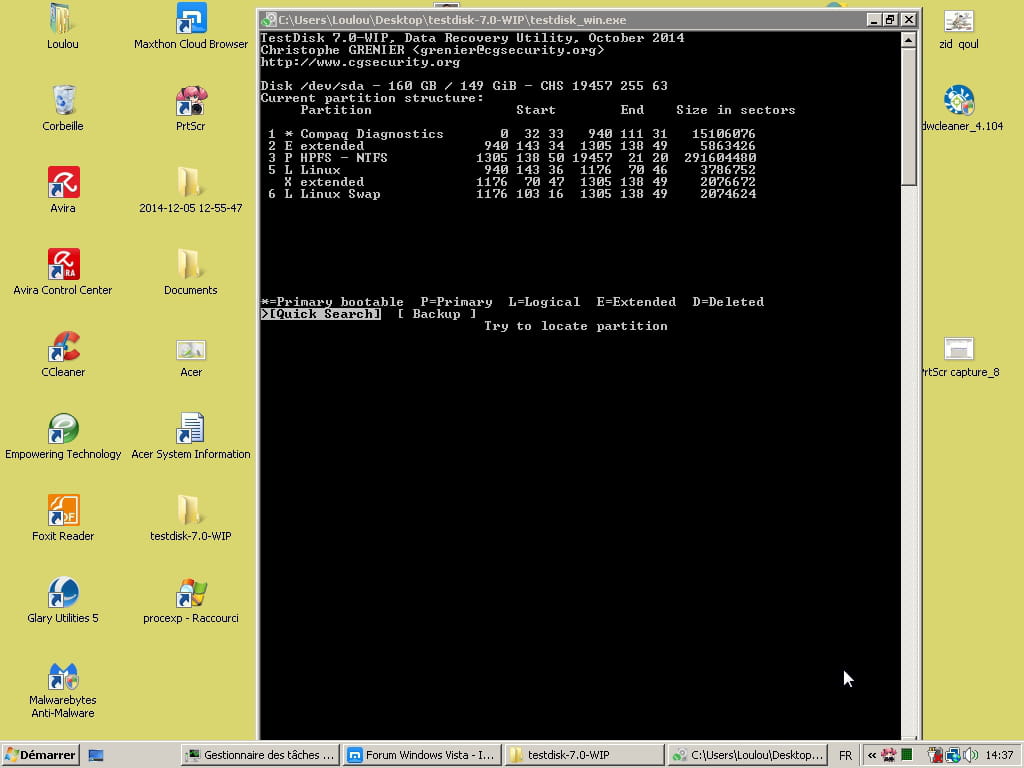Switch to Gestionnaire des tâches taskbar button

(x=260, y=755)
